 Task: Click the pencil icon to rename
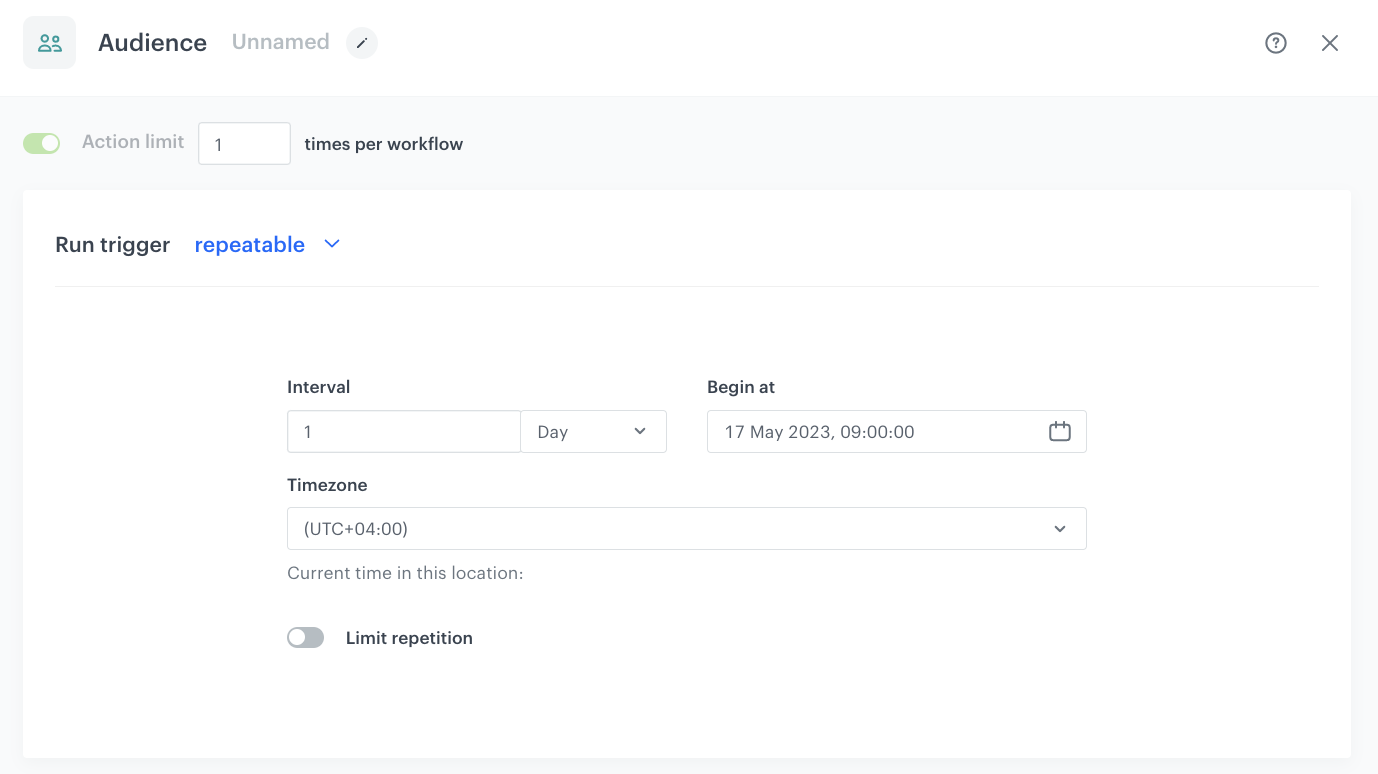coord(362,43)
